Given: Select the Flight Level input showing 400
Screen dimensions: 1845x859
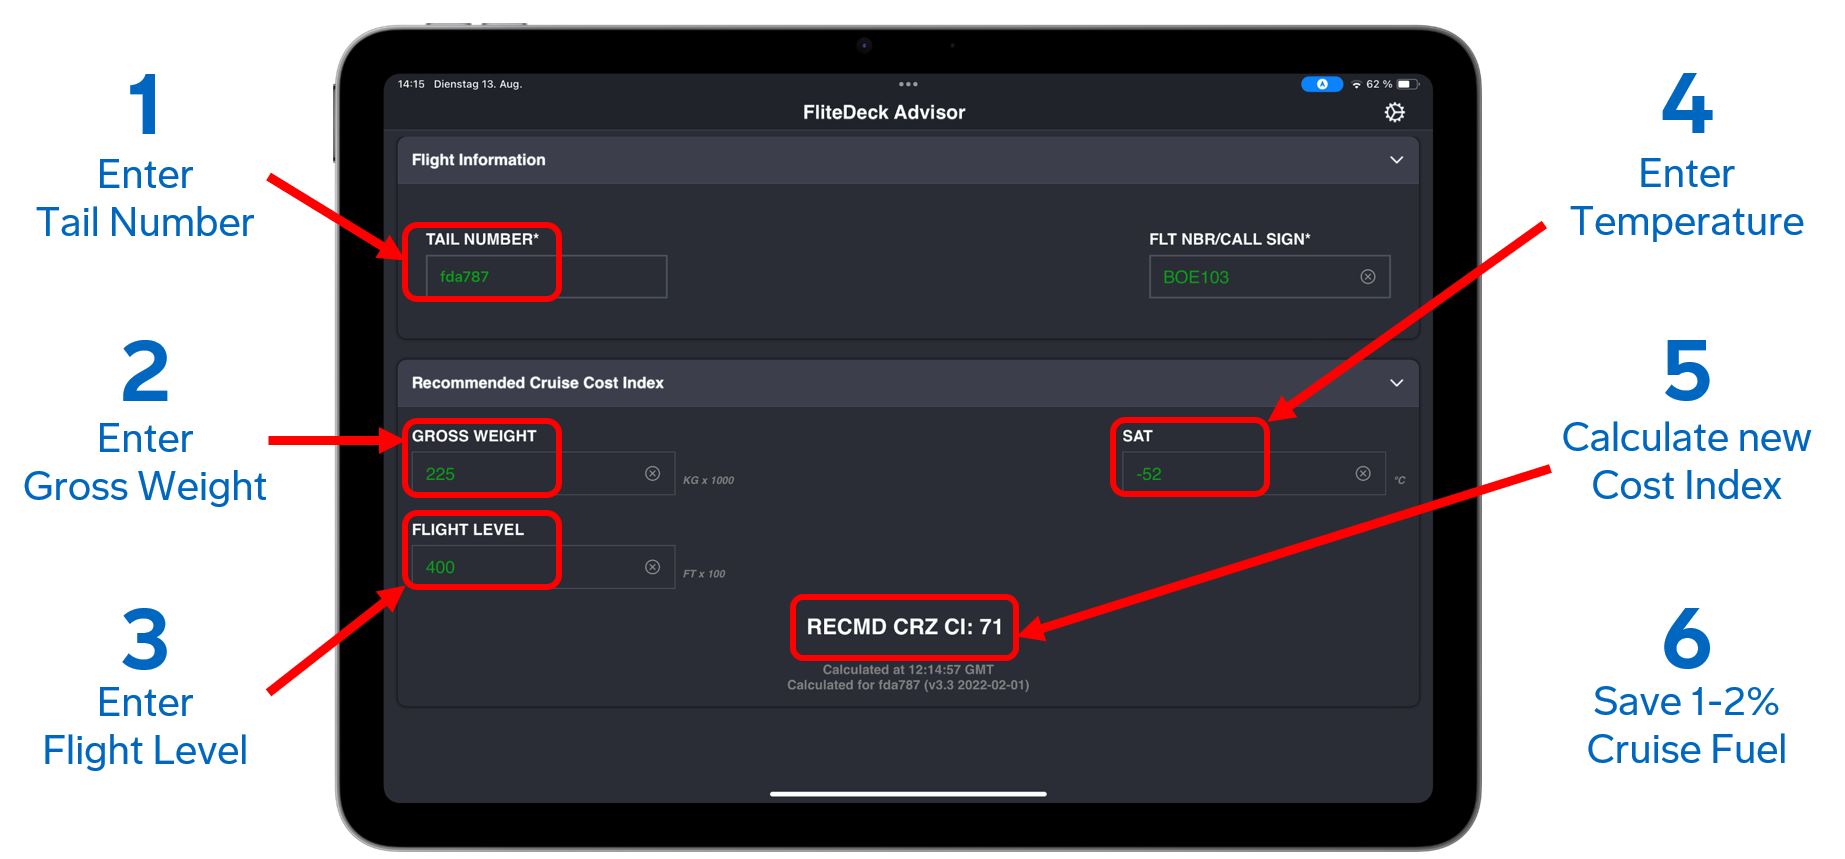Looking at the screenshot, I should coord(543,567).
